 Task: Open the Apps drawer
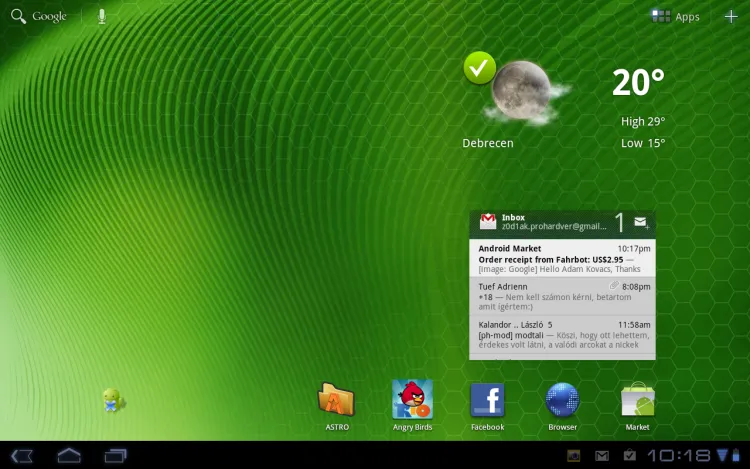click(x=676, y=16)
